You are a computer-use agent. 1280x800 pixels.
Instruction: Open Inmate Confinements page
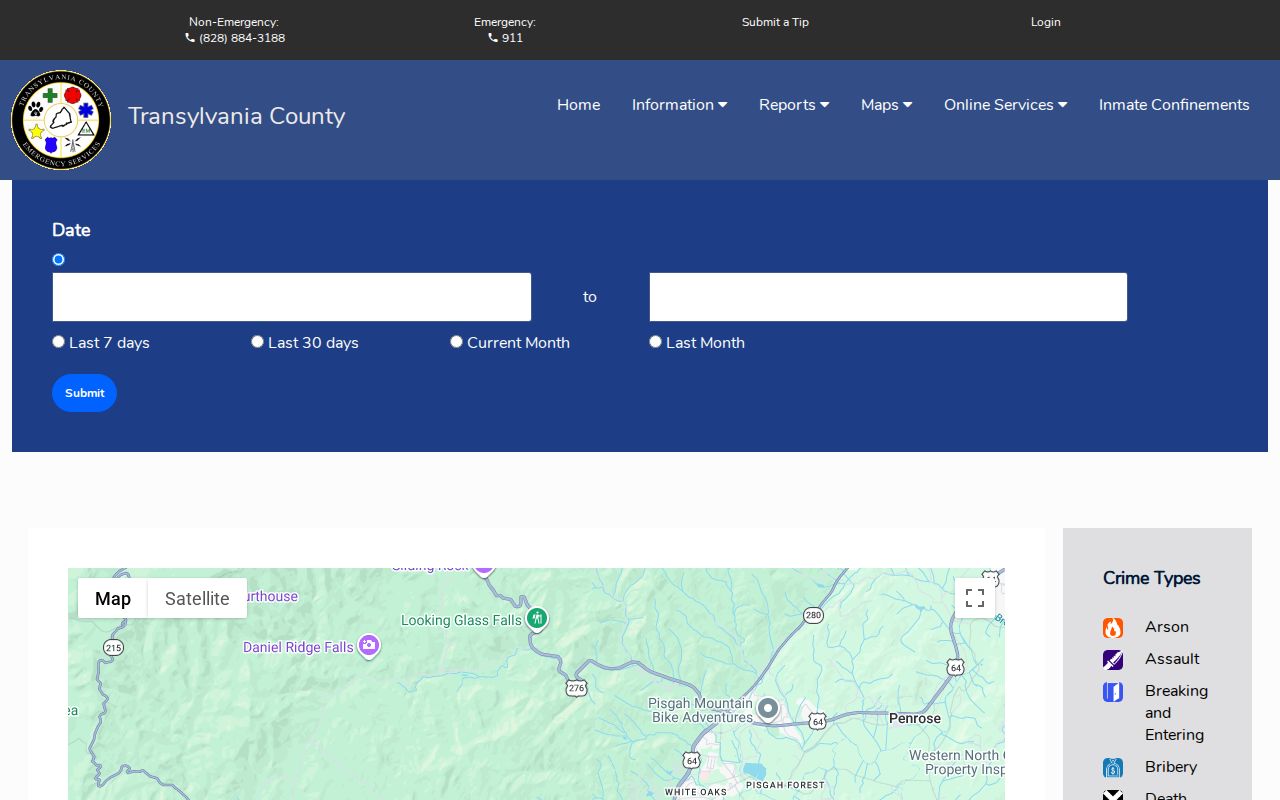point(1174,105)
